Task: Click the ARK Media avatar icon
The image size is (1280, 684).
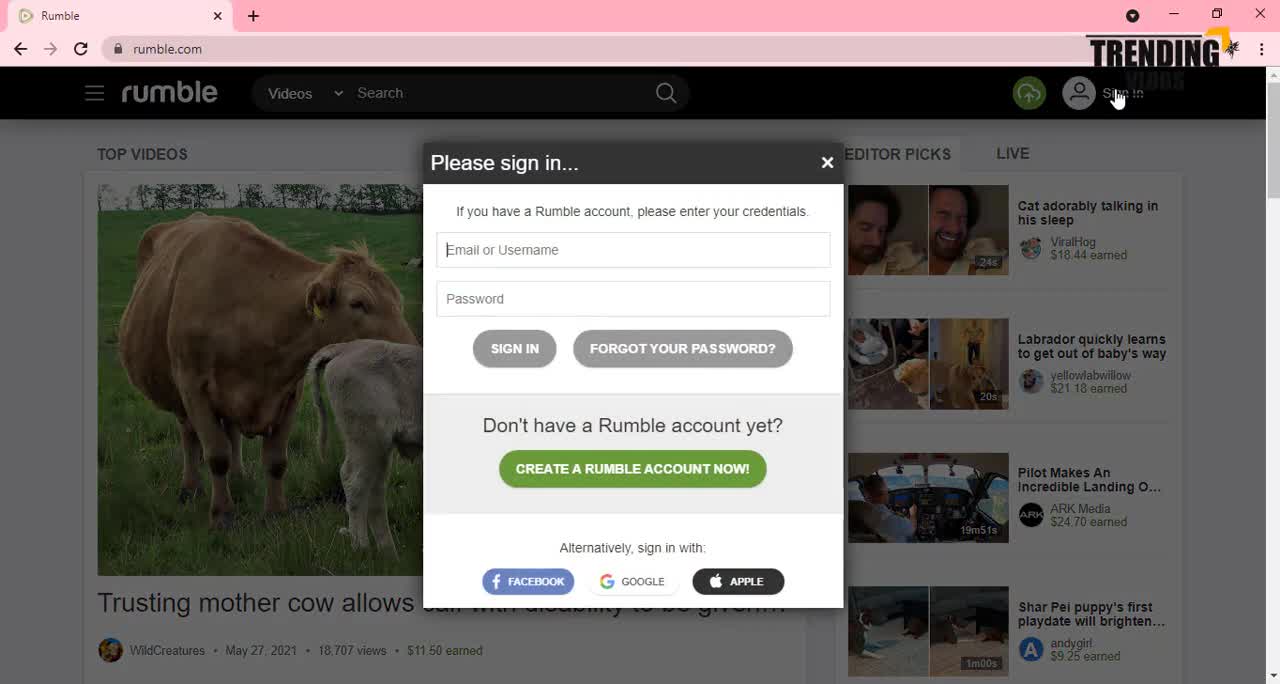Action: [1031, 515]
